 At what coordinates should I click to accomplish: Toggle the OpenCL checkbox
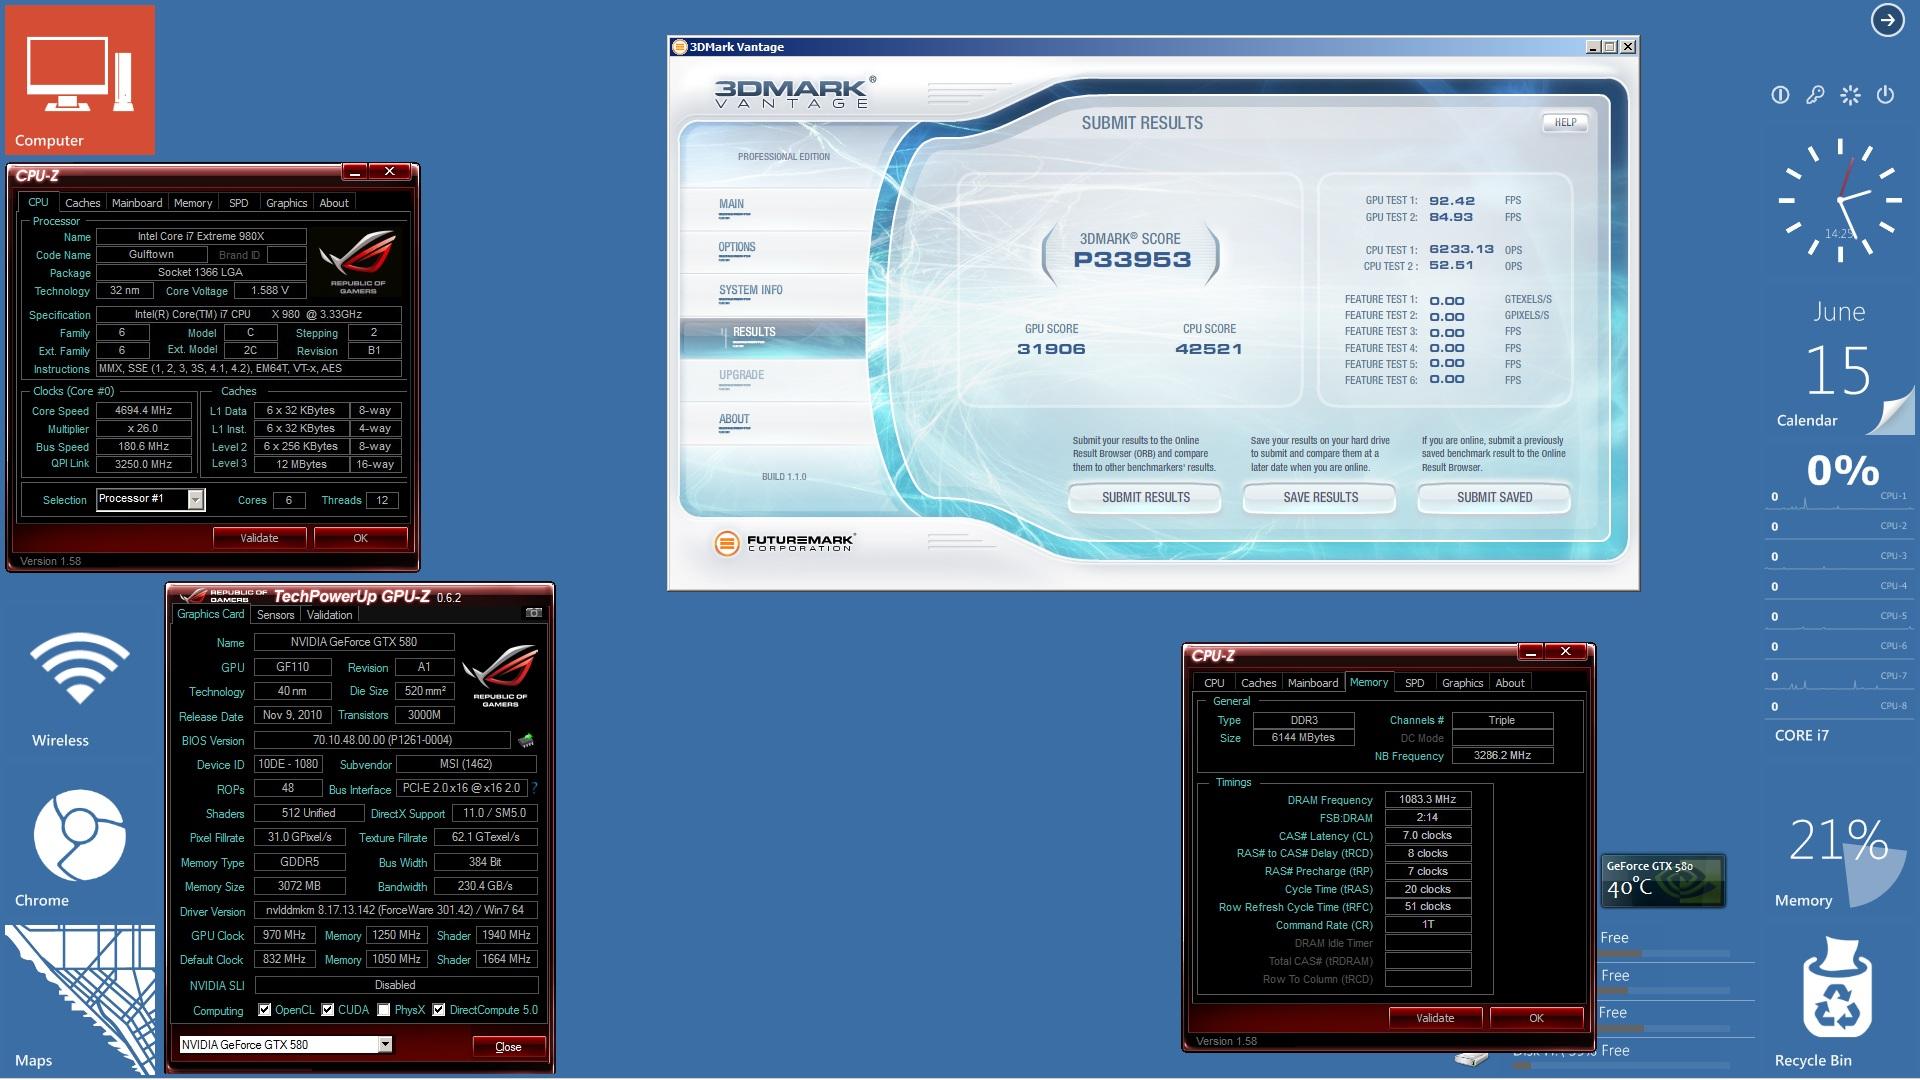pyautogui.click(x=265, y=1010)
